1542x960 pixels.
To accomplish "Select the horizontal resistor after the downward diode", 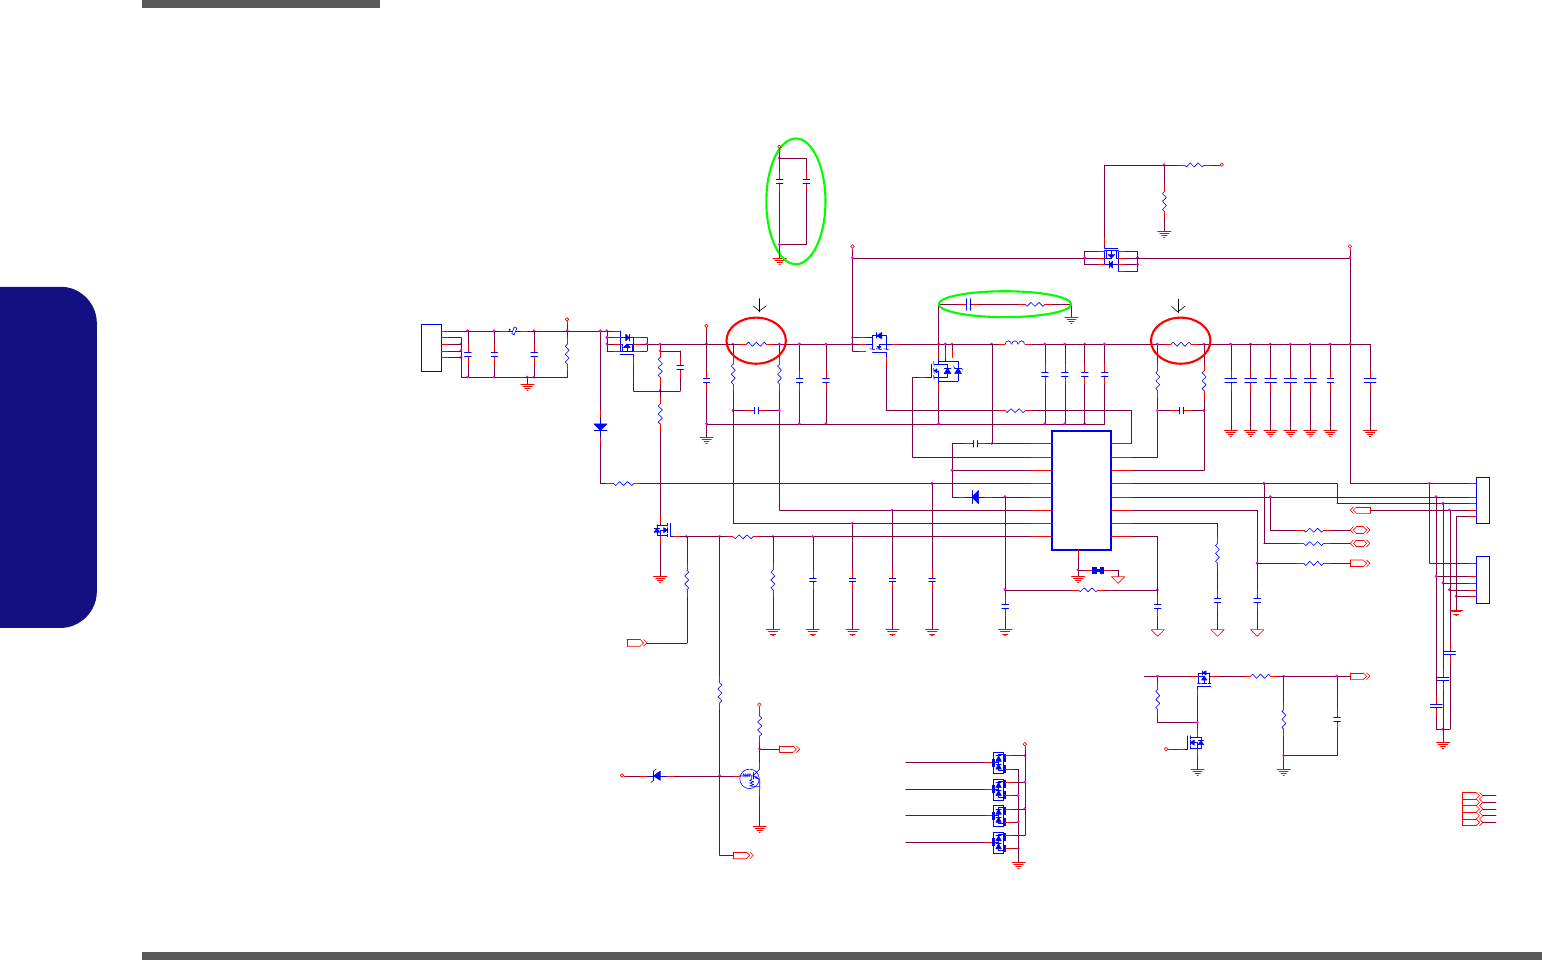I will pos(624,484).
